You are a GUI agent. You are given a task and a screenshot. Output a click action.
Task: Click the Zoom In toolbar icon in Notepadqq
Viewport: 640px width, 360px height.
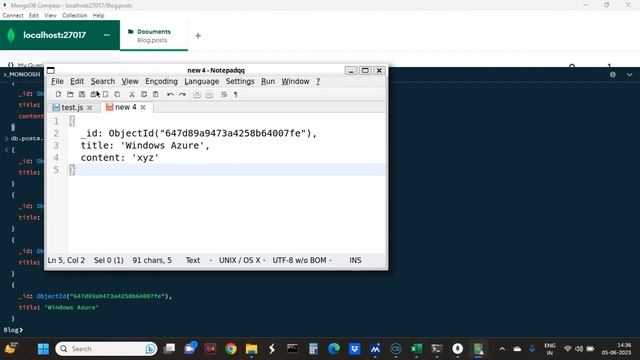(197, 94)
